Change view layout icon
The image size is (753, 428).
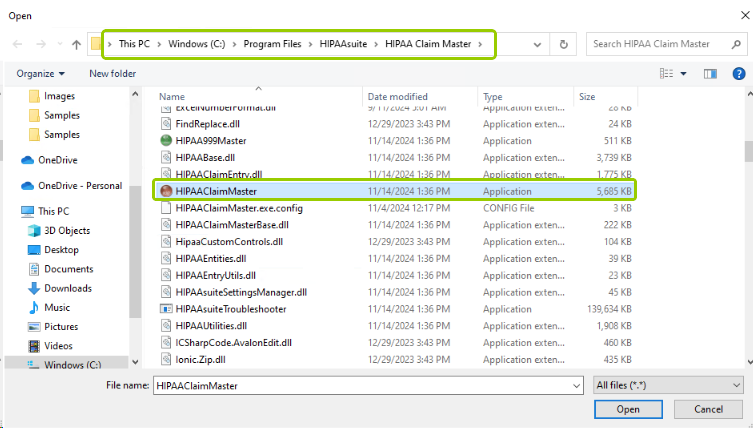pos(666,73)
